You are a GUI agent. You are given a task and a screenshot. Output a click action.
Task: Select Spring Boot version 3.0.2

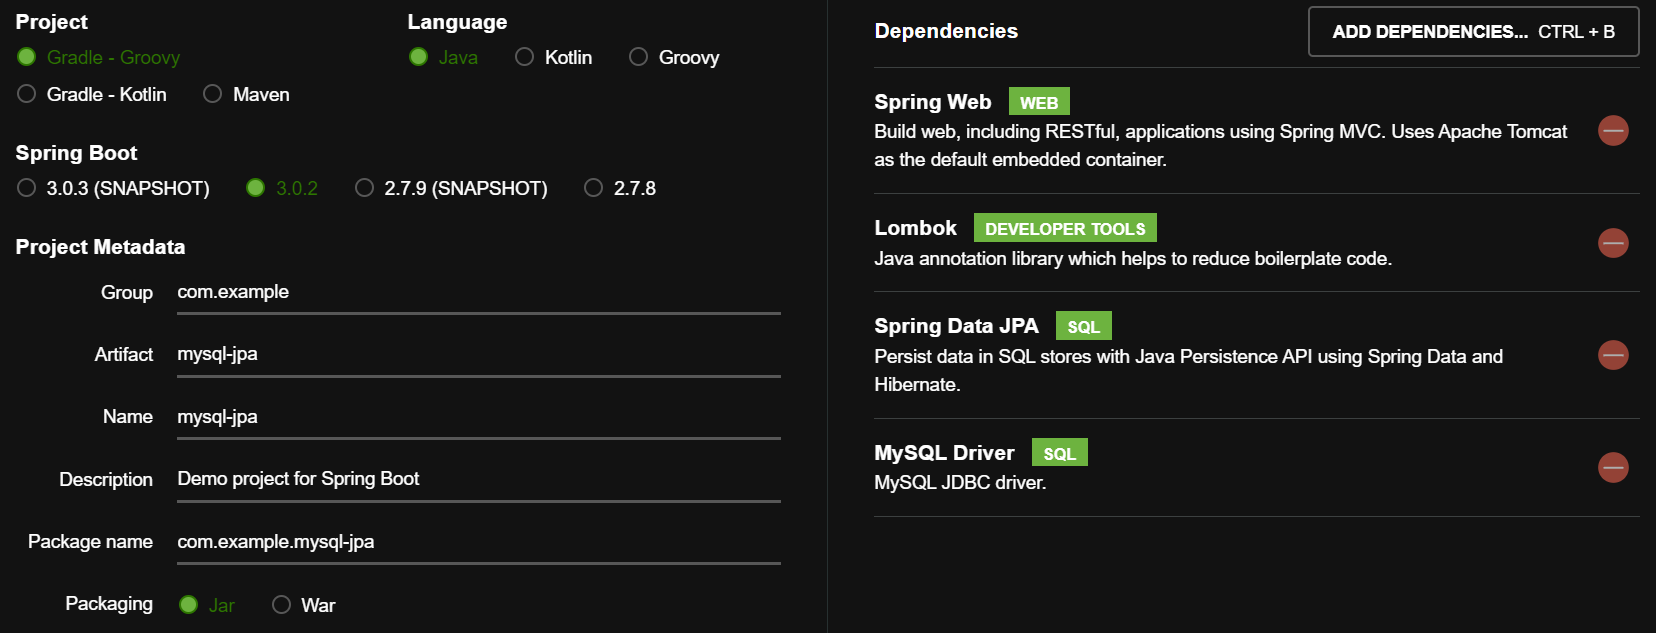[x=283, y=188]
